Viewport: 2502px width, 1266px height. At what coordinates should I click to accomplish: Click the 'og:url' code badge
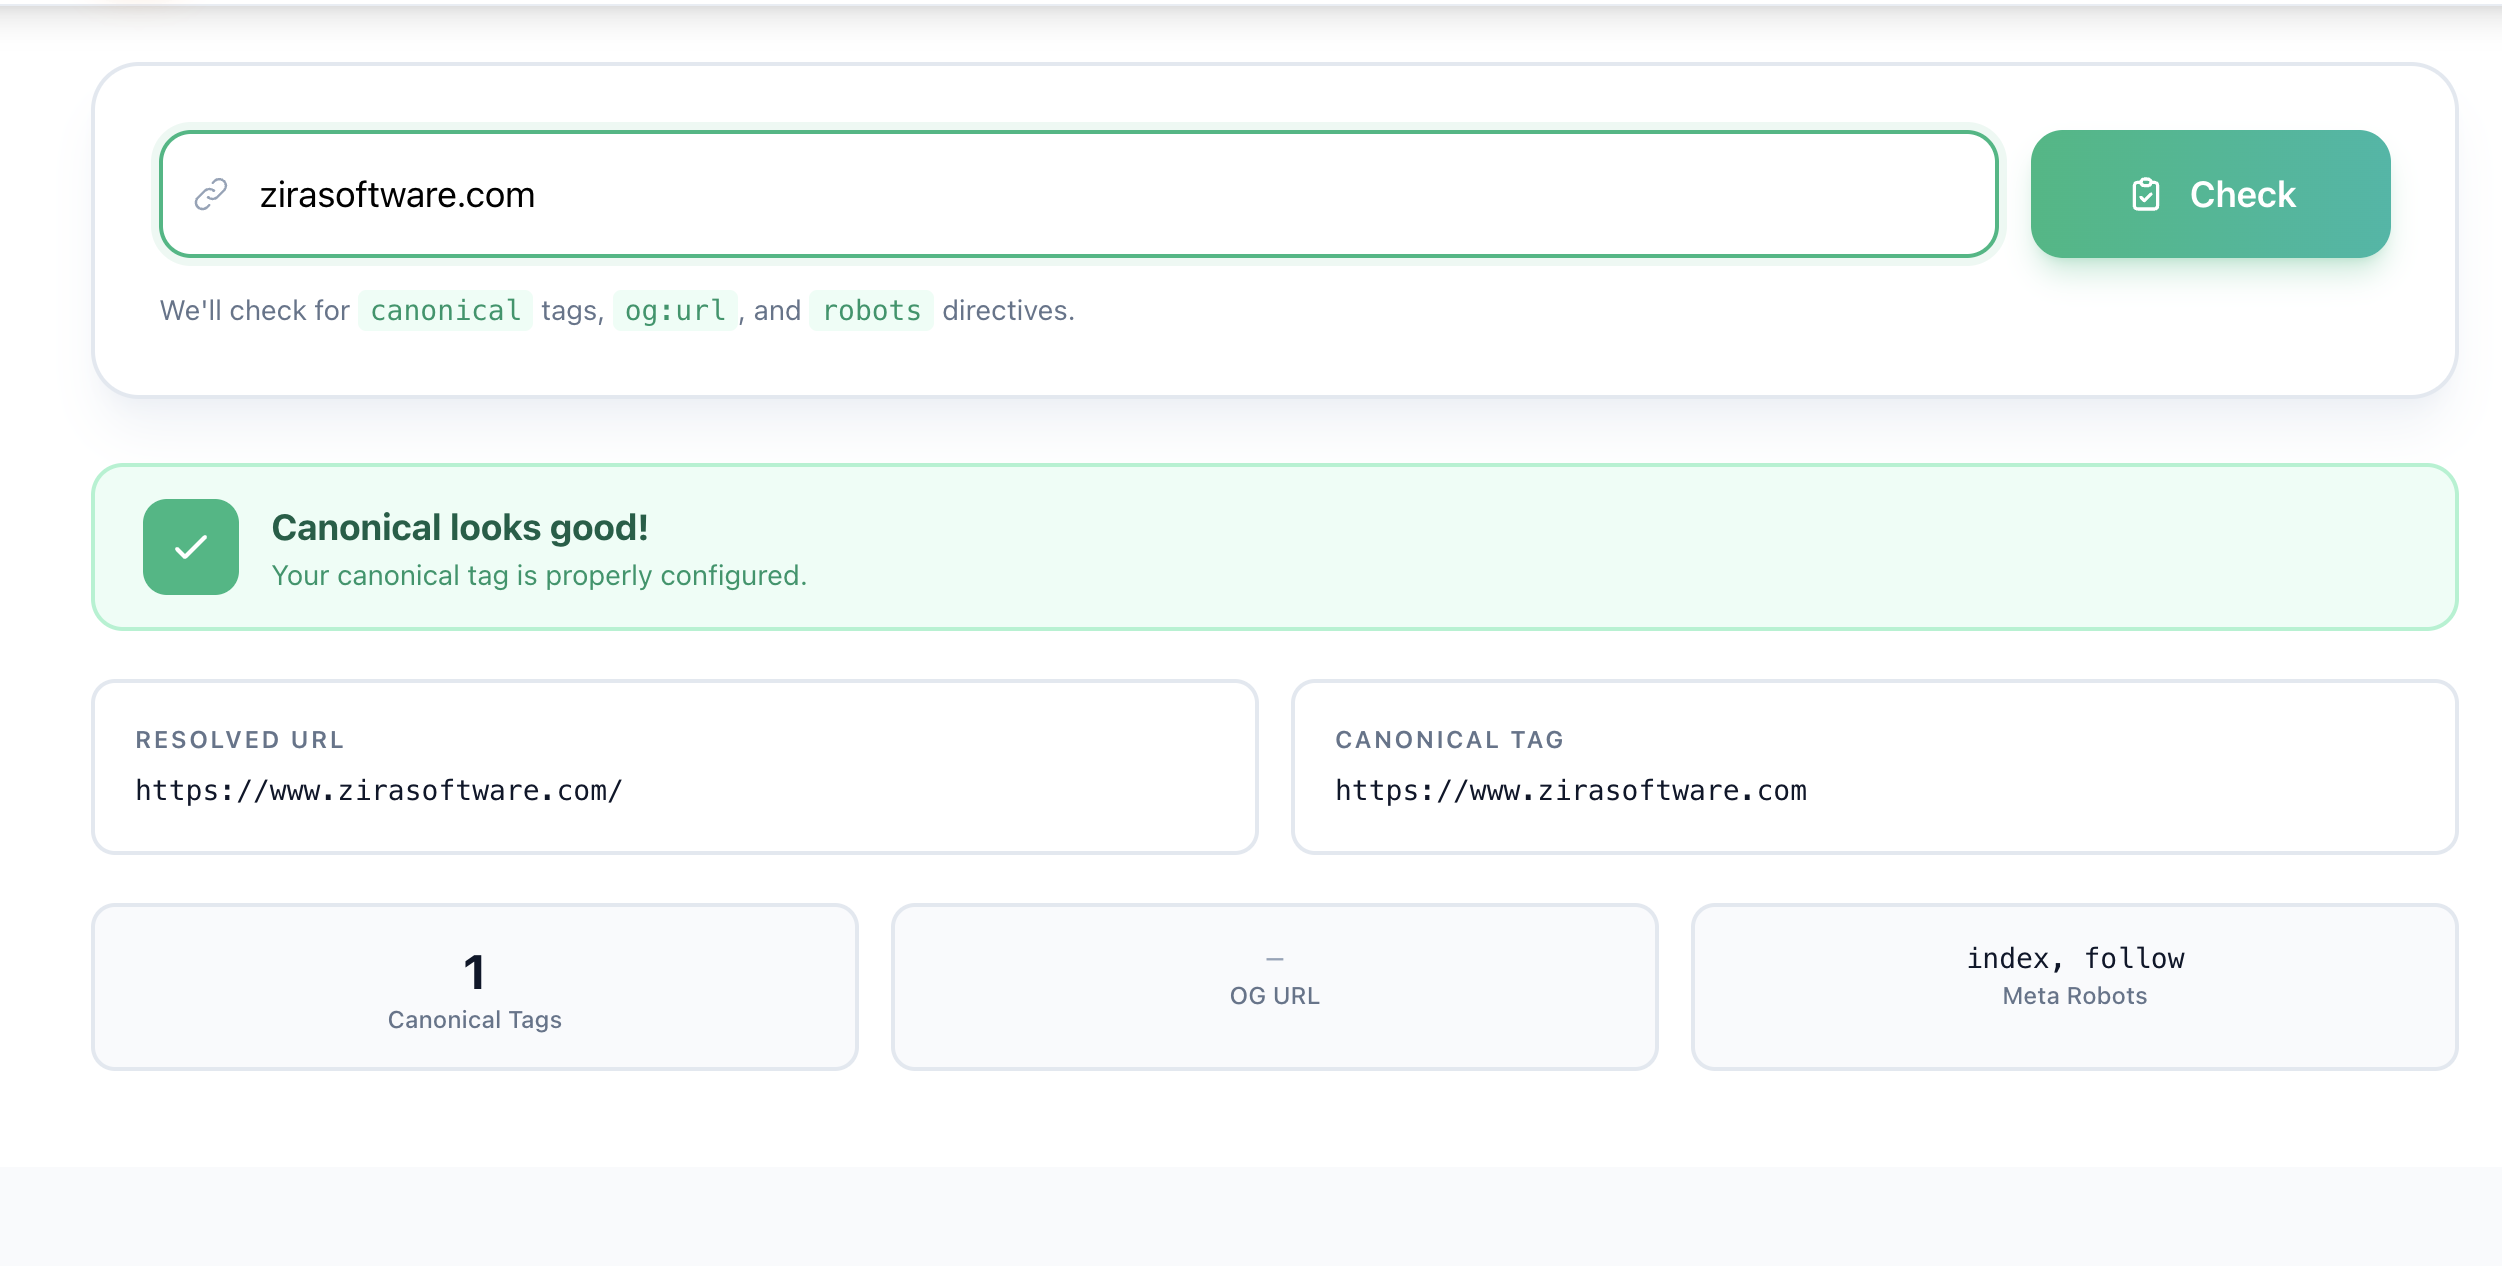(675, 311)
